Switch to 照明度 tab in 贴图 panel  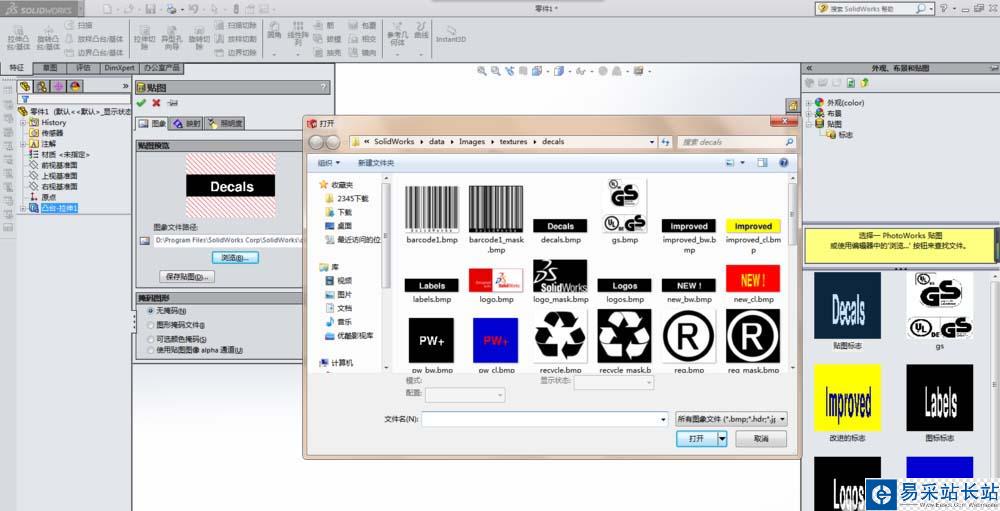pos(224,124)
